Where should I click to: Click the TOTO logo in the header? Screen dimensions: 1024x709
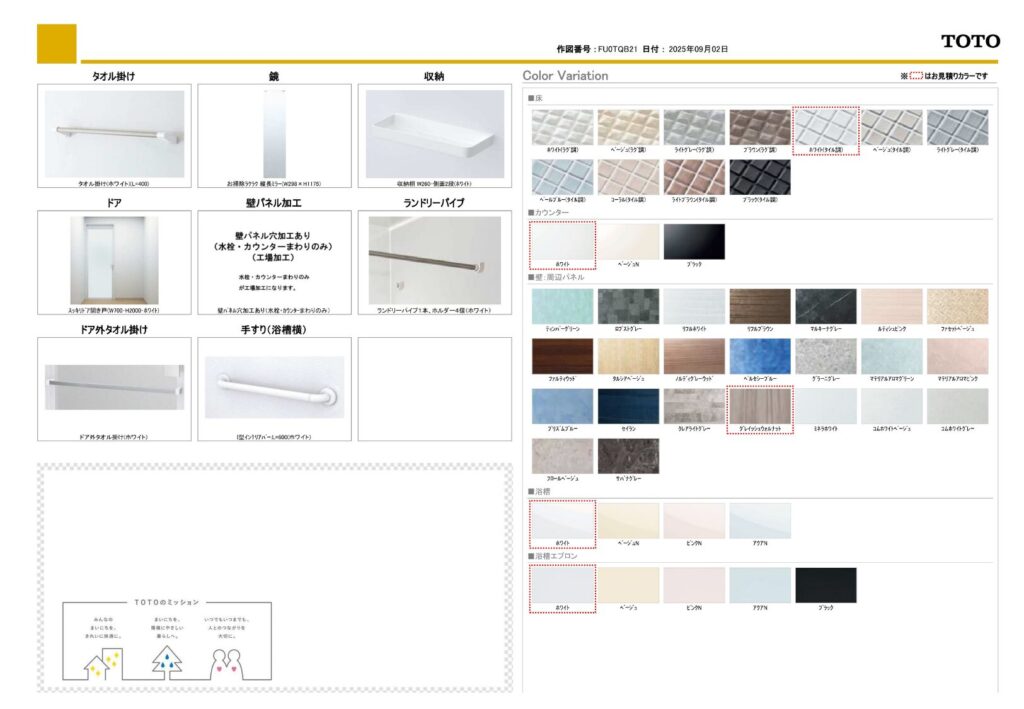[969, 41]
